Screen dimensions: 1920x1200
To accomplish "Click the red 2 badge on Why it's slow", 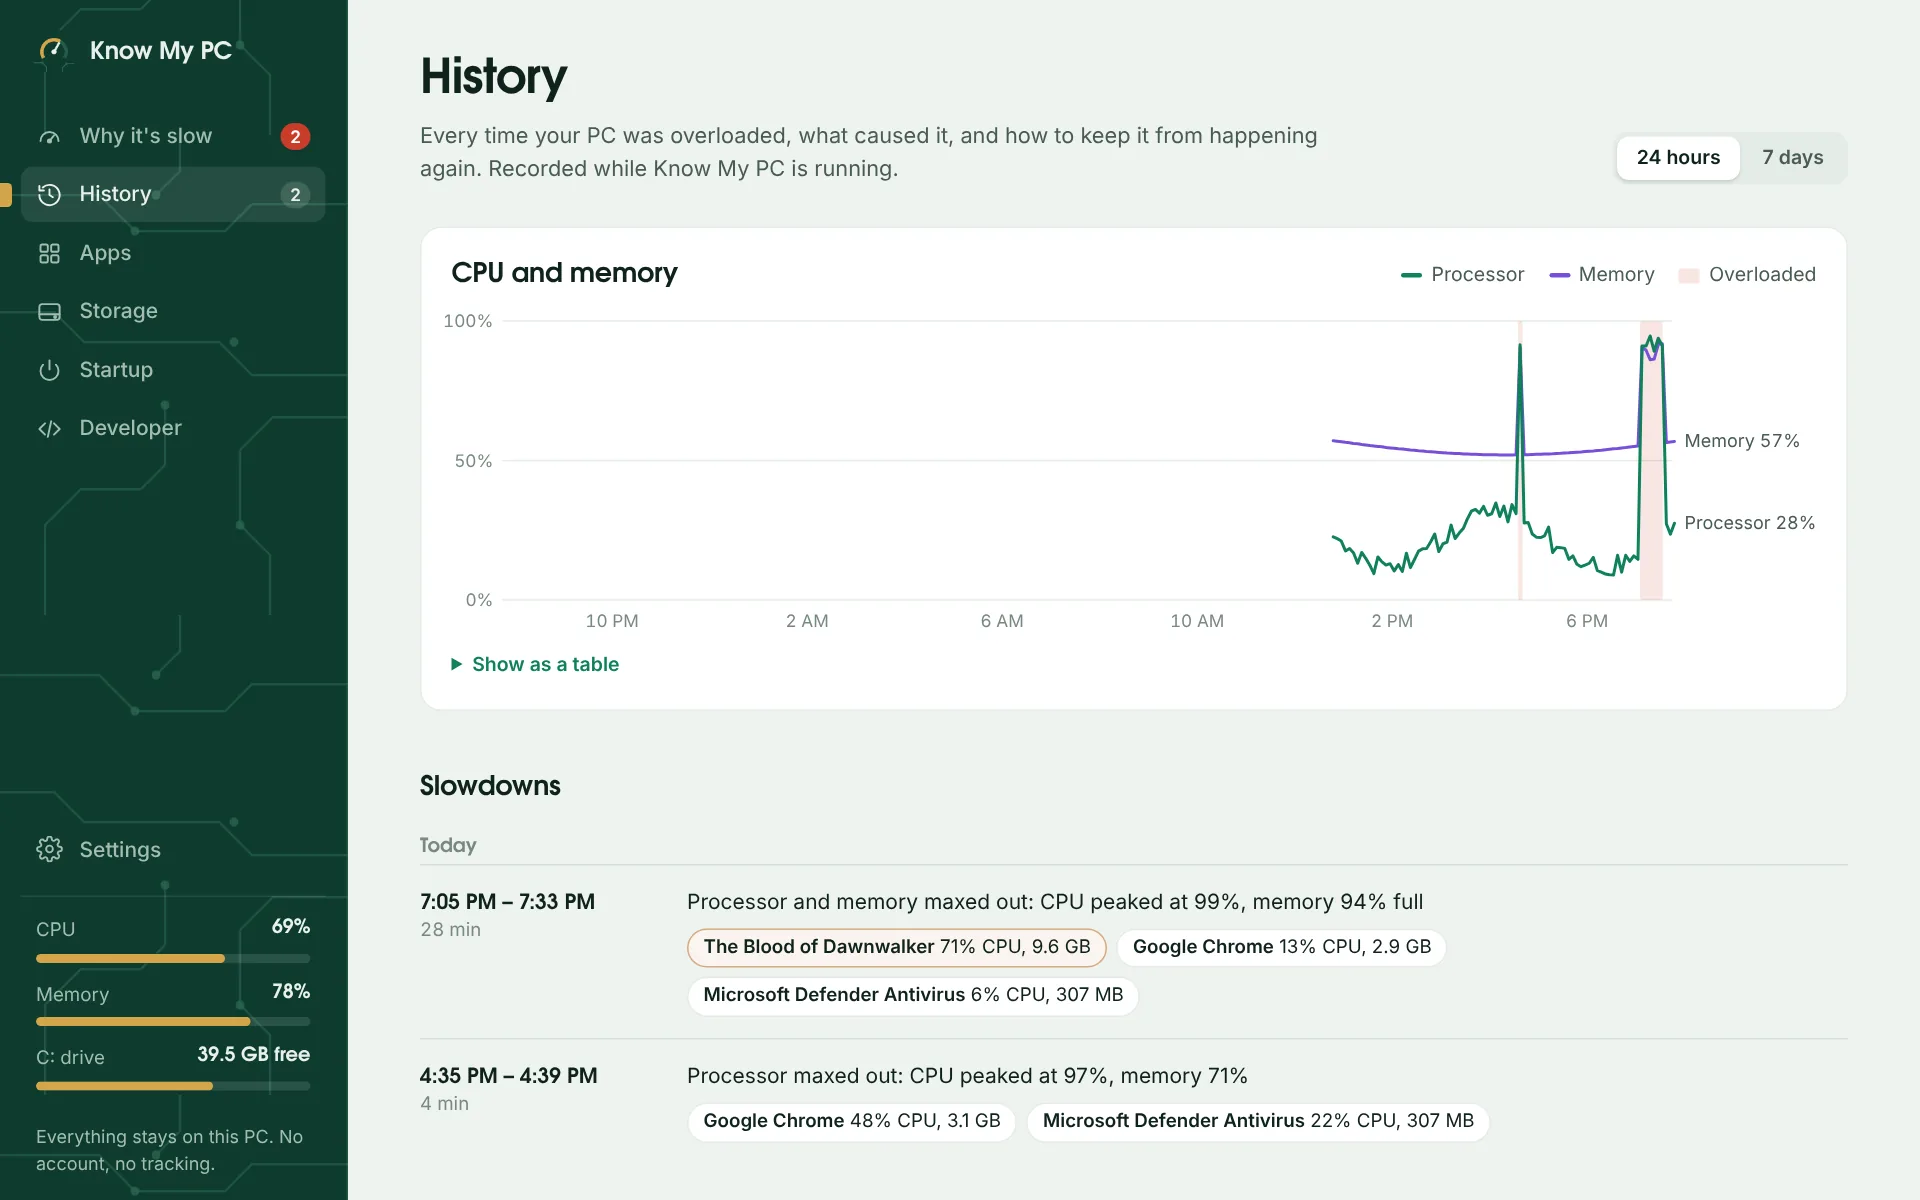I will pos(295,137).
